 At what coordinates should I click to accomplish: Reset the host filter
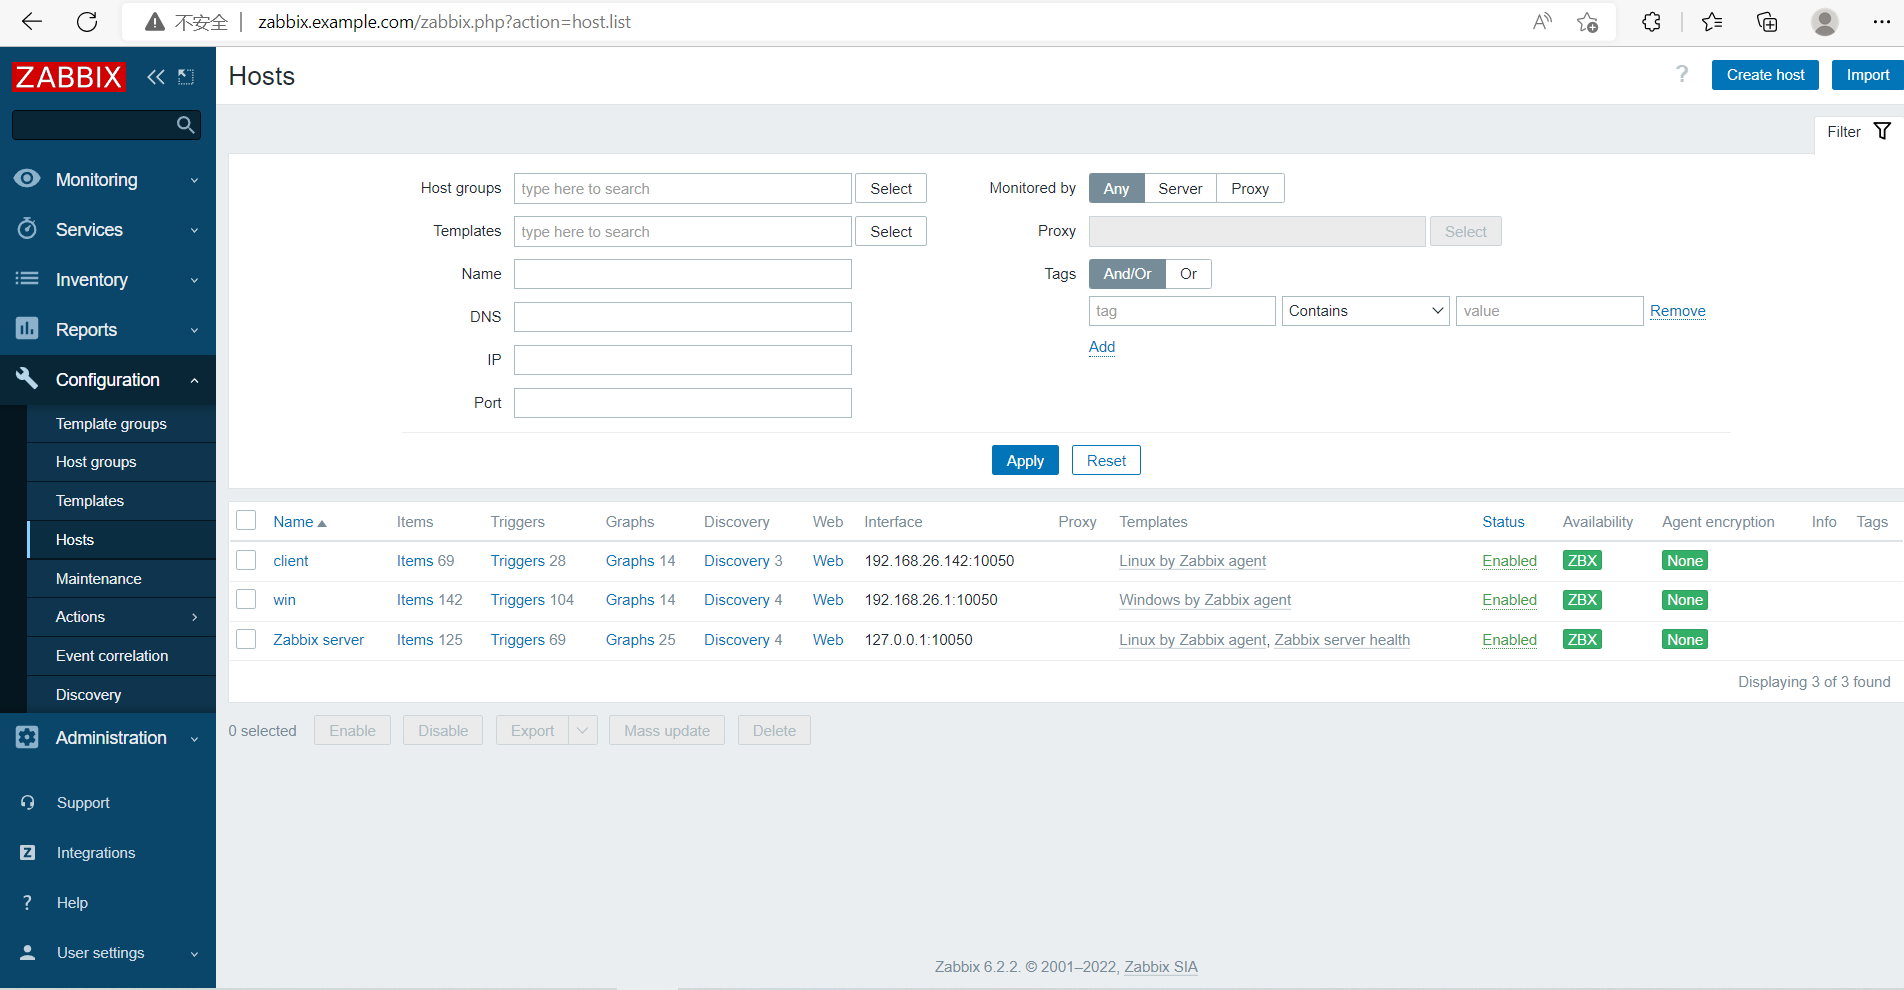pyautogui.click(x=1106, y=460)
